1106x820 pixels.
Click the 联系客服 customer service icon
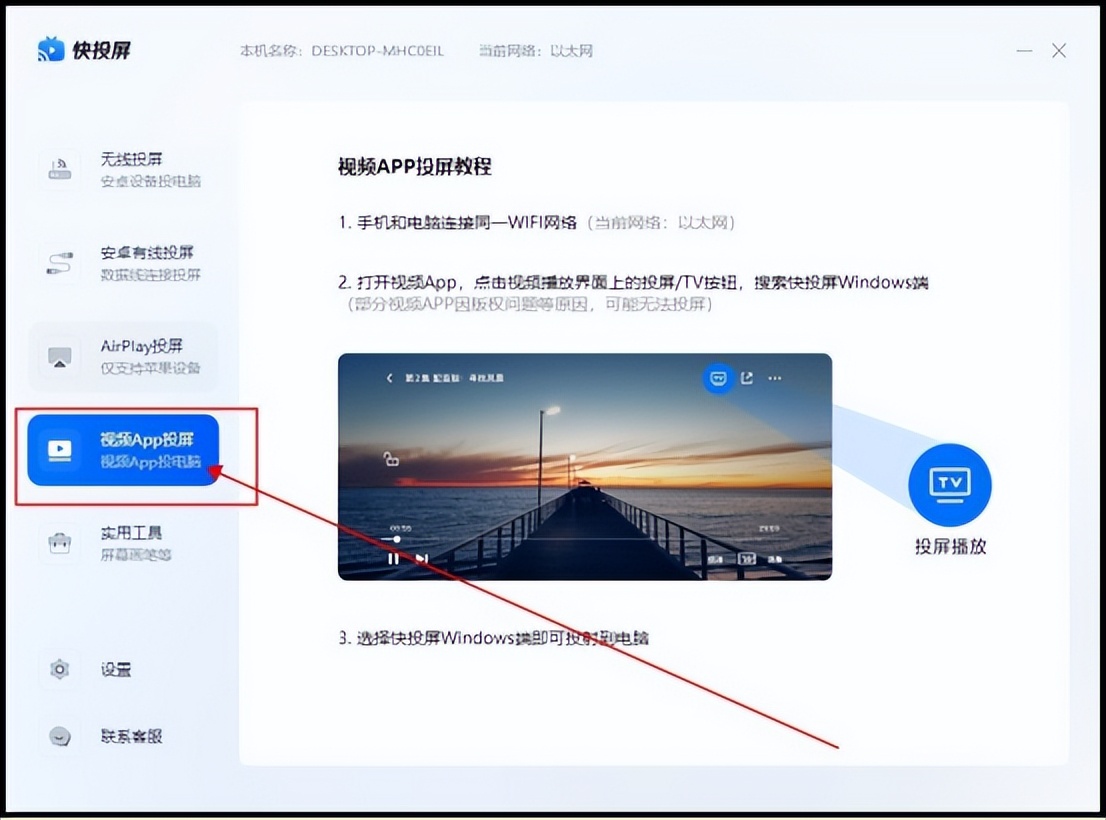click(x=60, y=737)
